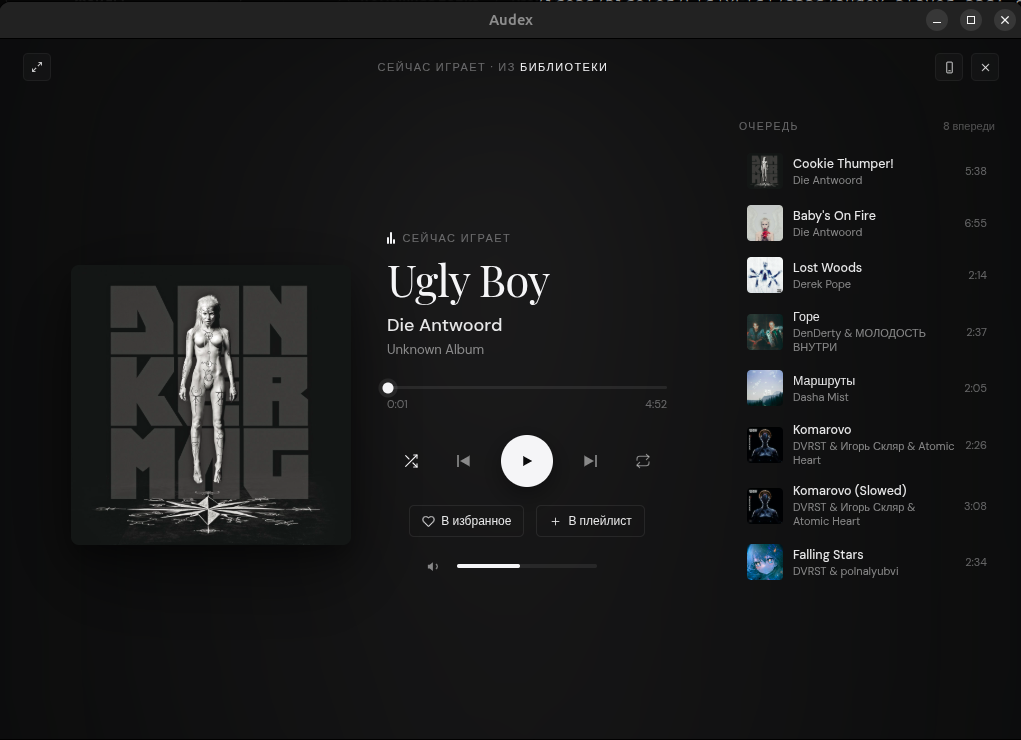
Task: Click the Baby's On Fire cover thumbnail
Action: (x=764, y=223)
